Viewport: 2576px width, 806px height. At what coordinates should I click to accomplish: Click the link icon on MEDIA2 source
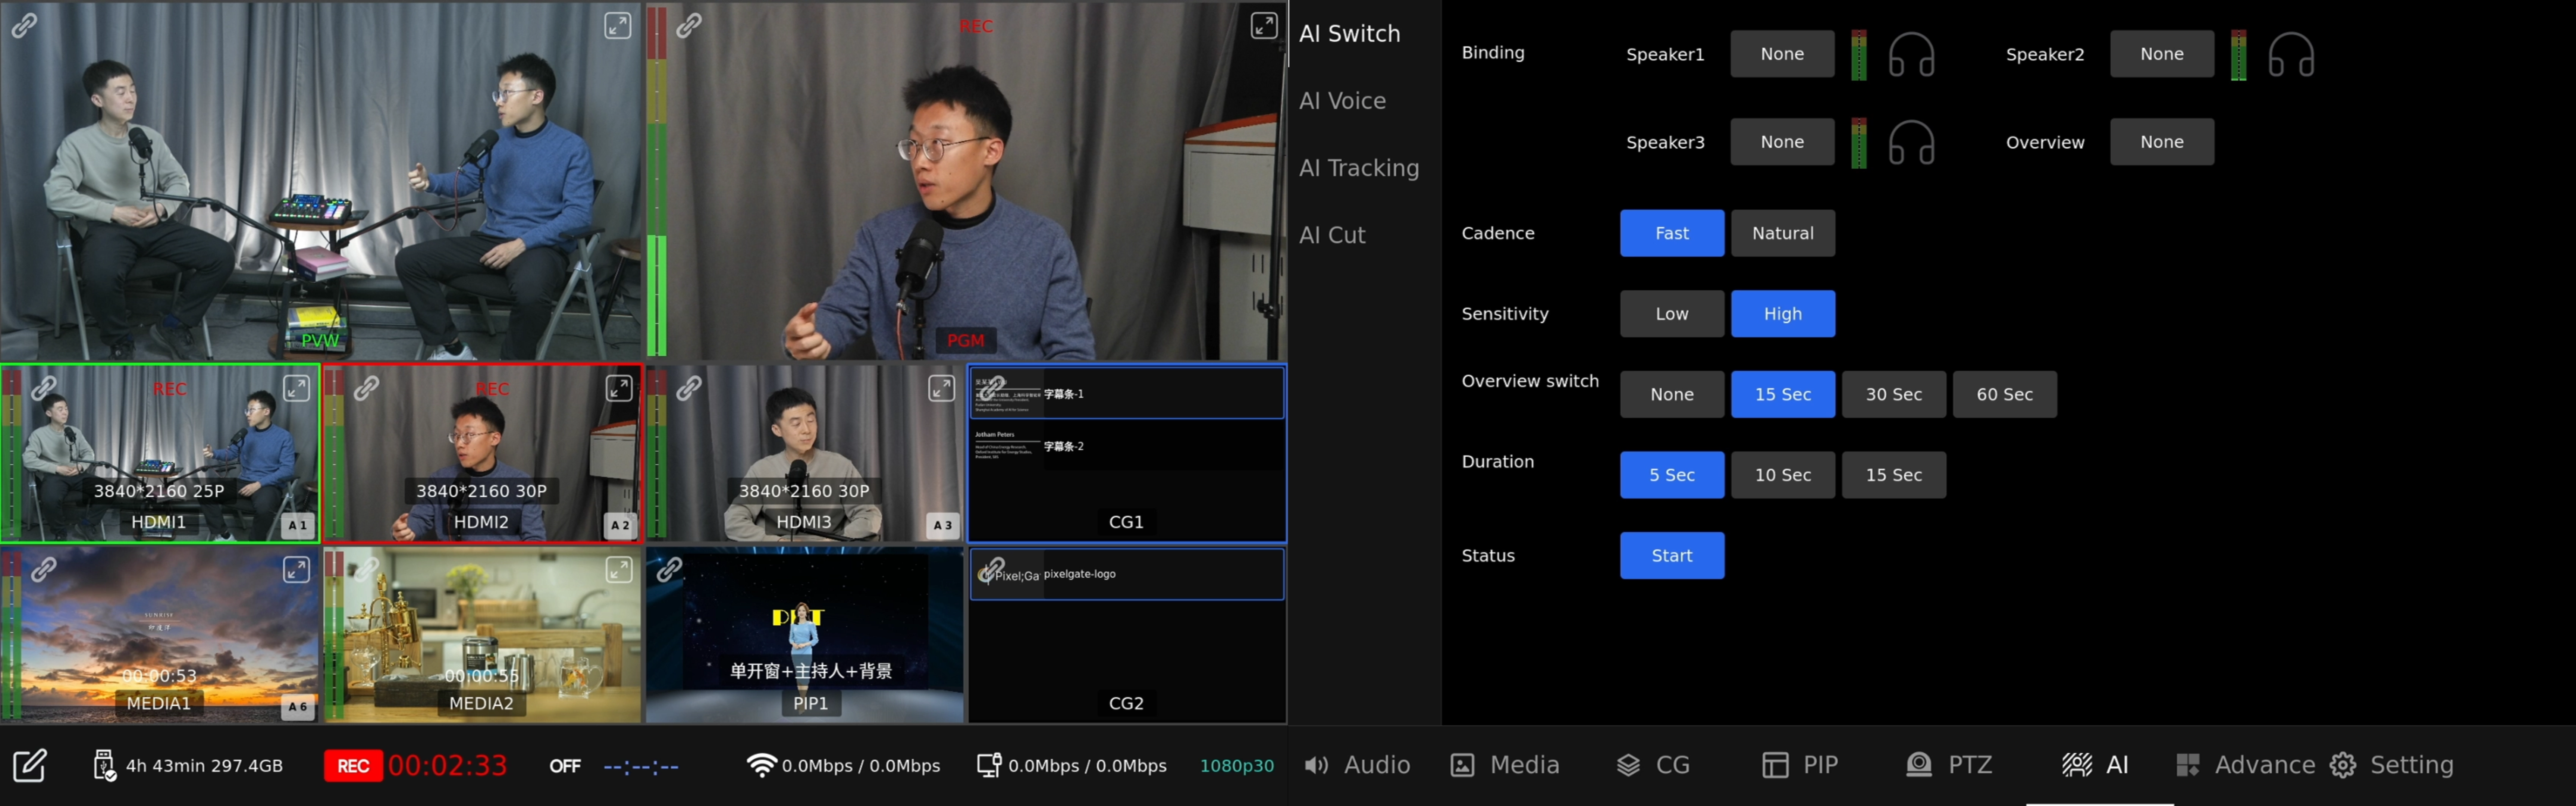click(367, 570)
